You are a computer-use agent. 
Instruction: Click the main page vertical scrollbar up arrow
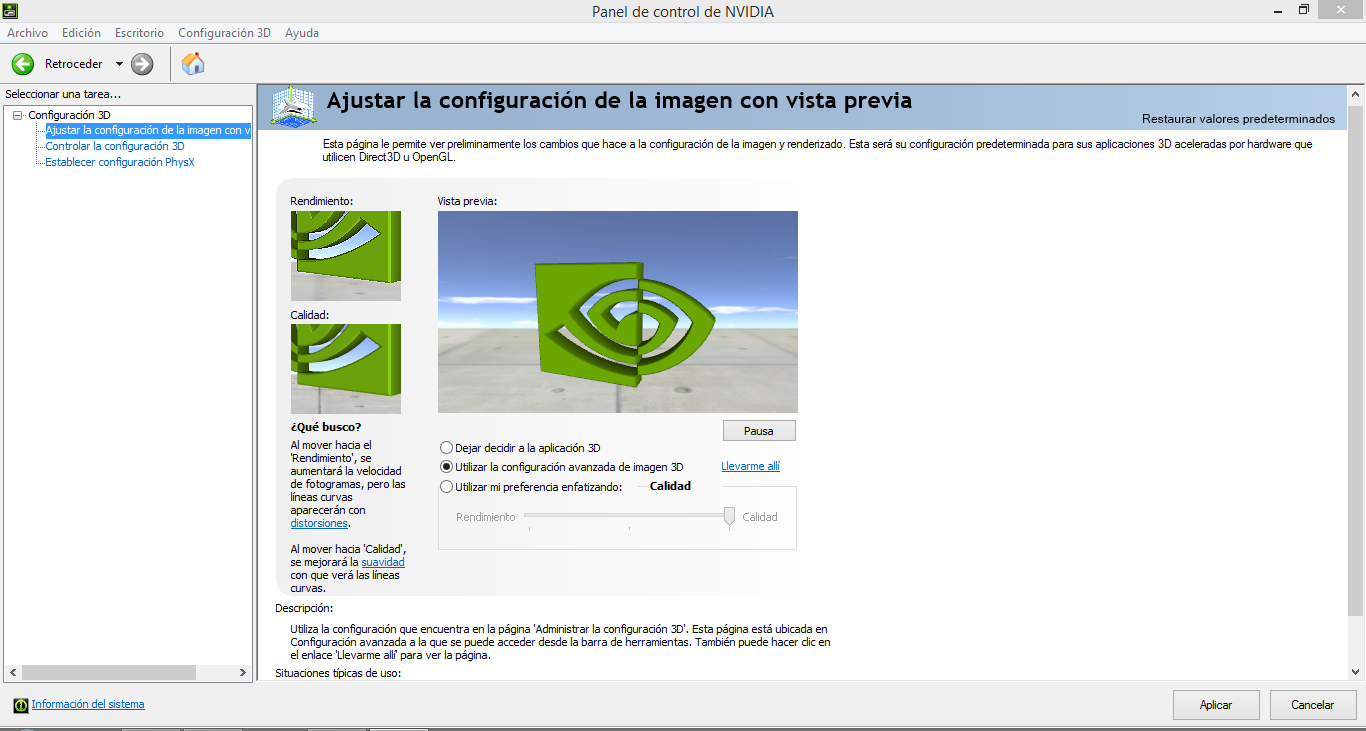1356,94
